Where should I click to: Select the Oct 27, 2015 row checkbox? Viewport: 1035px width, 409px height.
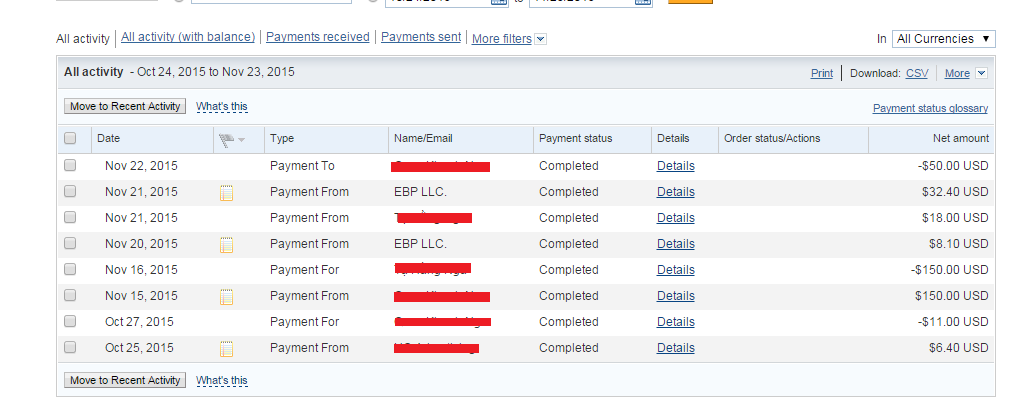coord(70,322)
